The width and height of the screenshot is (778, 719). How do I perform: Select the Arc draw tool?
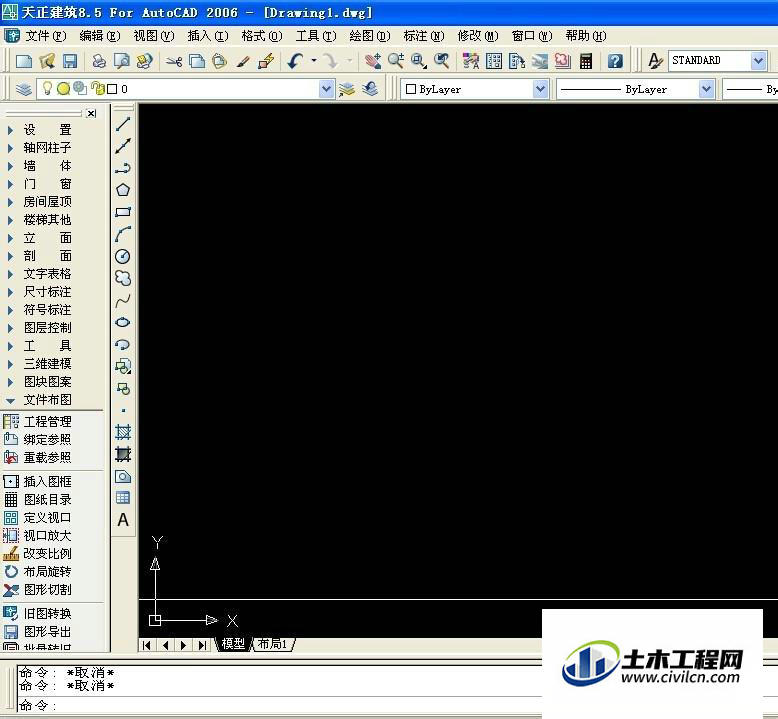pos(123,234)
